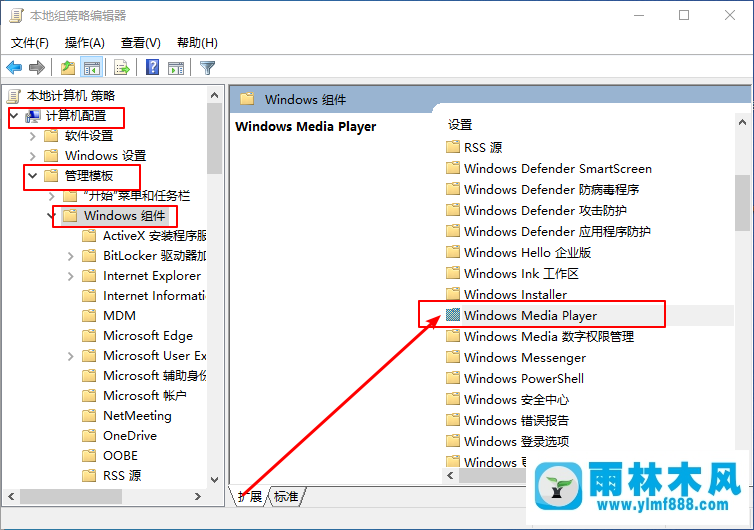Click the left tree vertical scrollbar thumb
Image resolution: width=754 pixels, height=530 pixels.
[x=214, y=139]
